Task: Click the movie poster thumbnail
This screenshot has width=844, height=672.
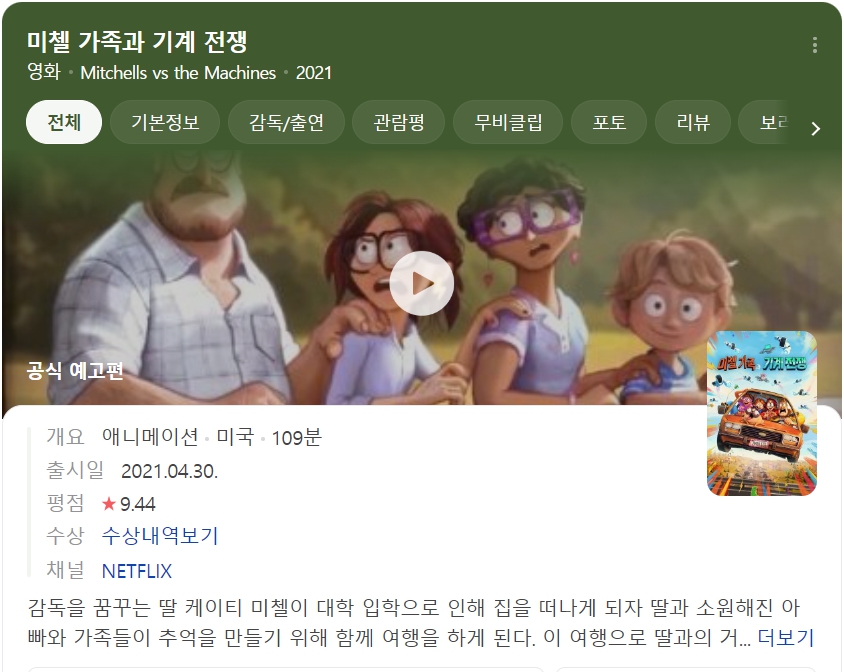Action: coord(762,414)
